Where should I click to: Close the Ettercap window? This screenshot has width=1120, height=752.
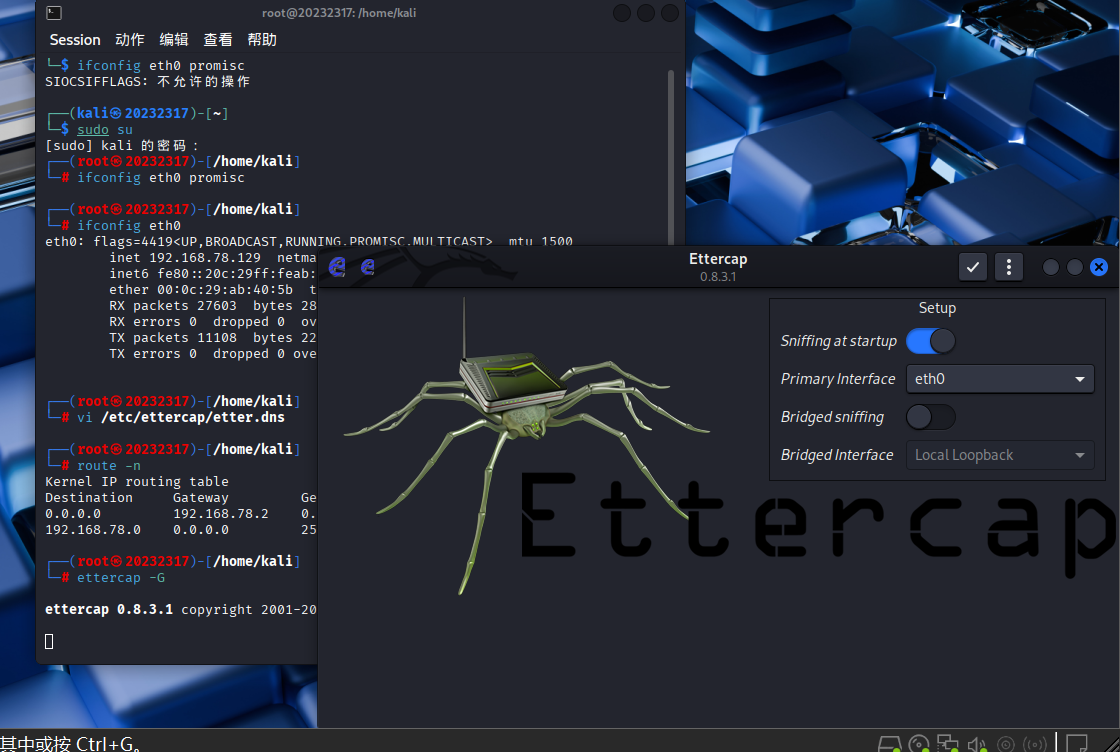[1099, 267]
